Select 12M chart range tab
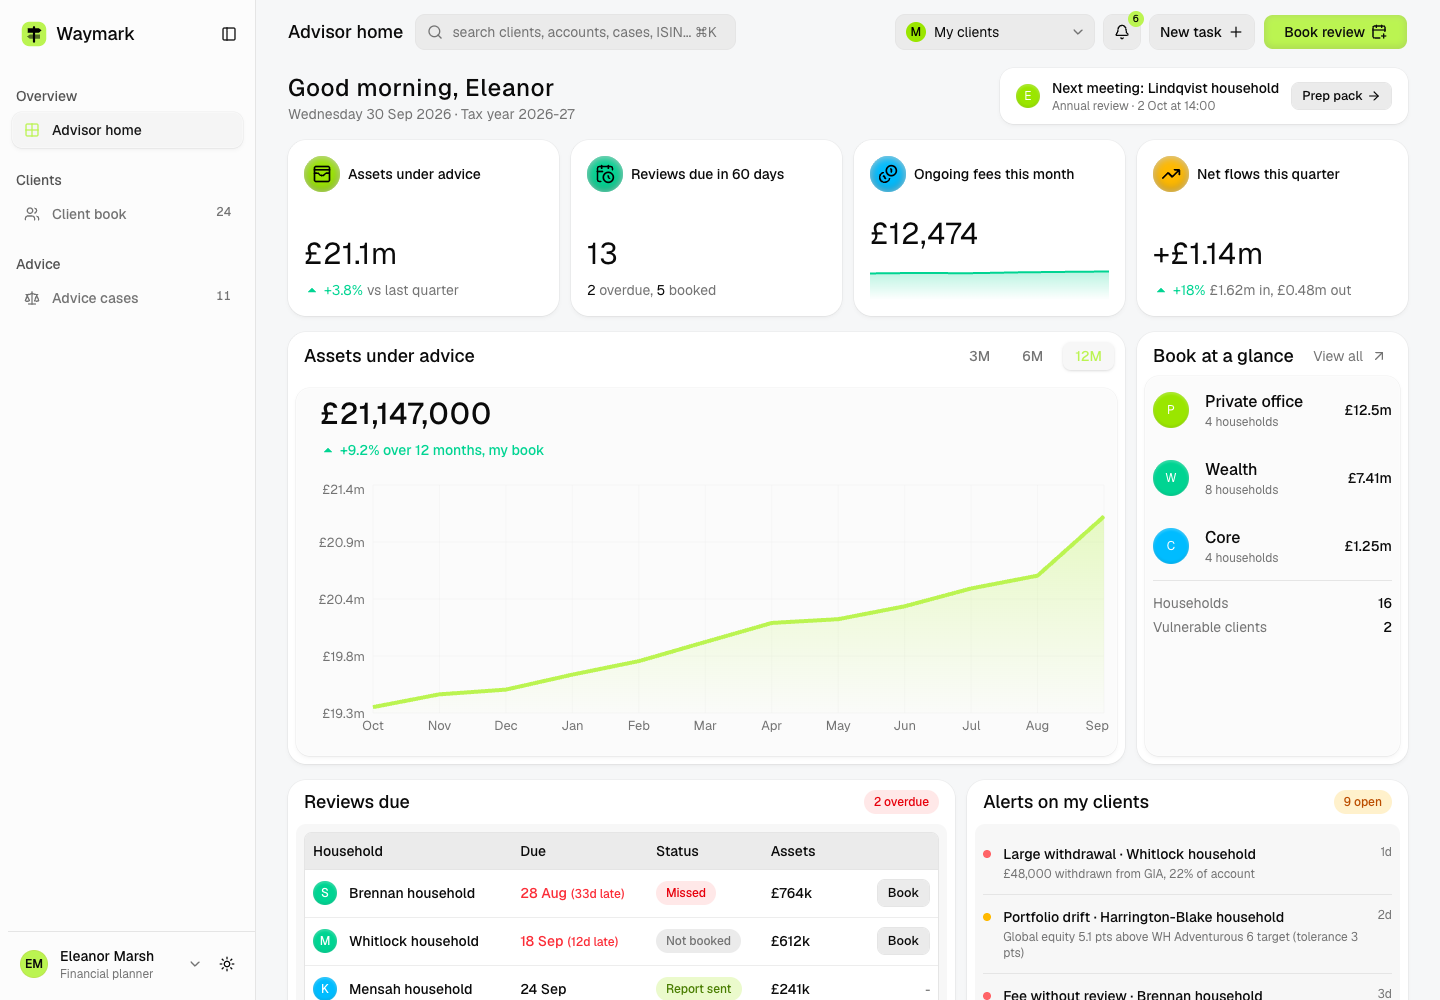The width and height of the screenshot is (1440, 1000). pos(1088,356)
